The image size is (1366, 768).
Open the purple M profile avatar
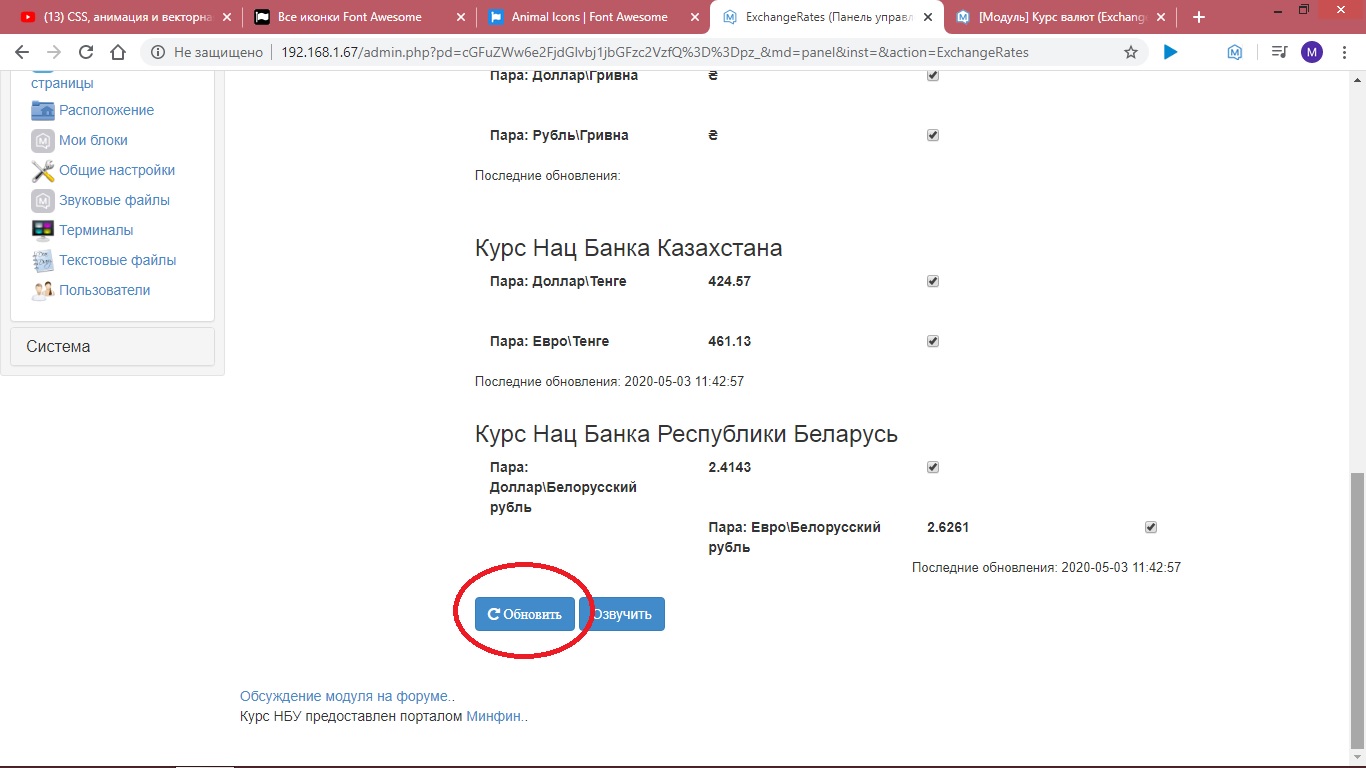(1311, 52)
